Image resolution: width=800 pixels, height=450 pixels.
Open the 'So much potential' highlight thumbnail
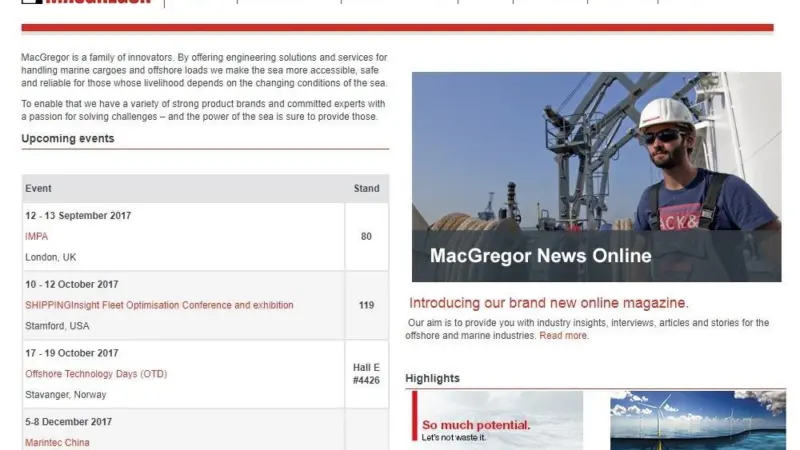coord(497,420)
